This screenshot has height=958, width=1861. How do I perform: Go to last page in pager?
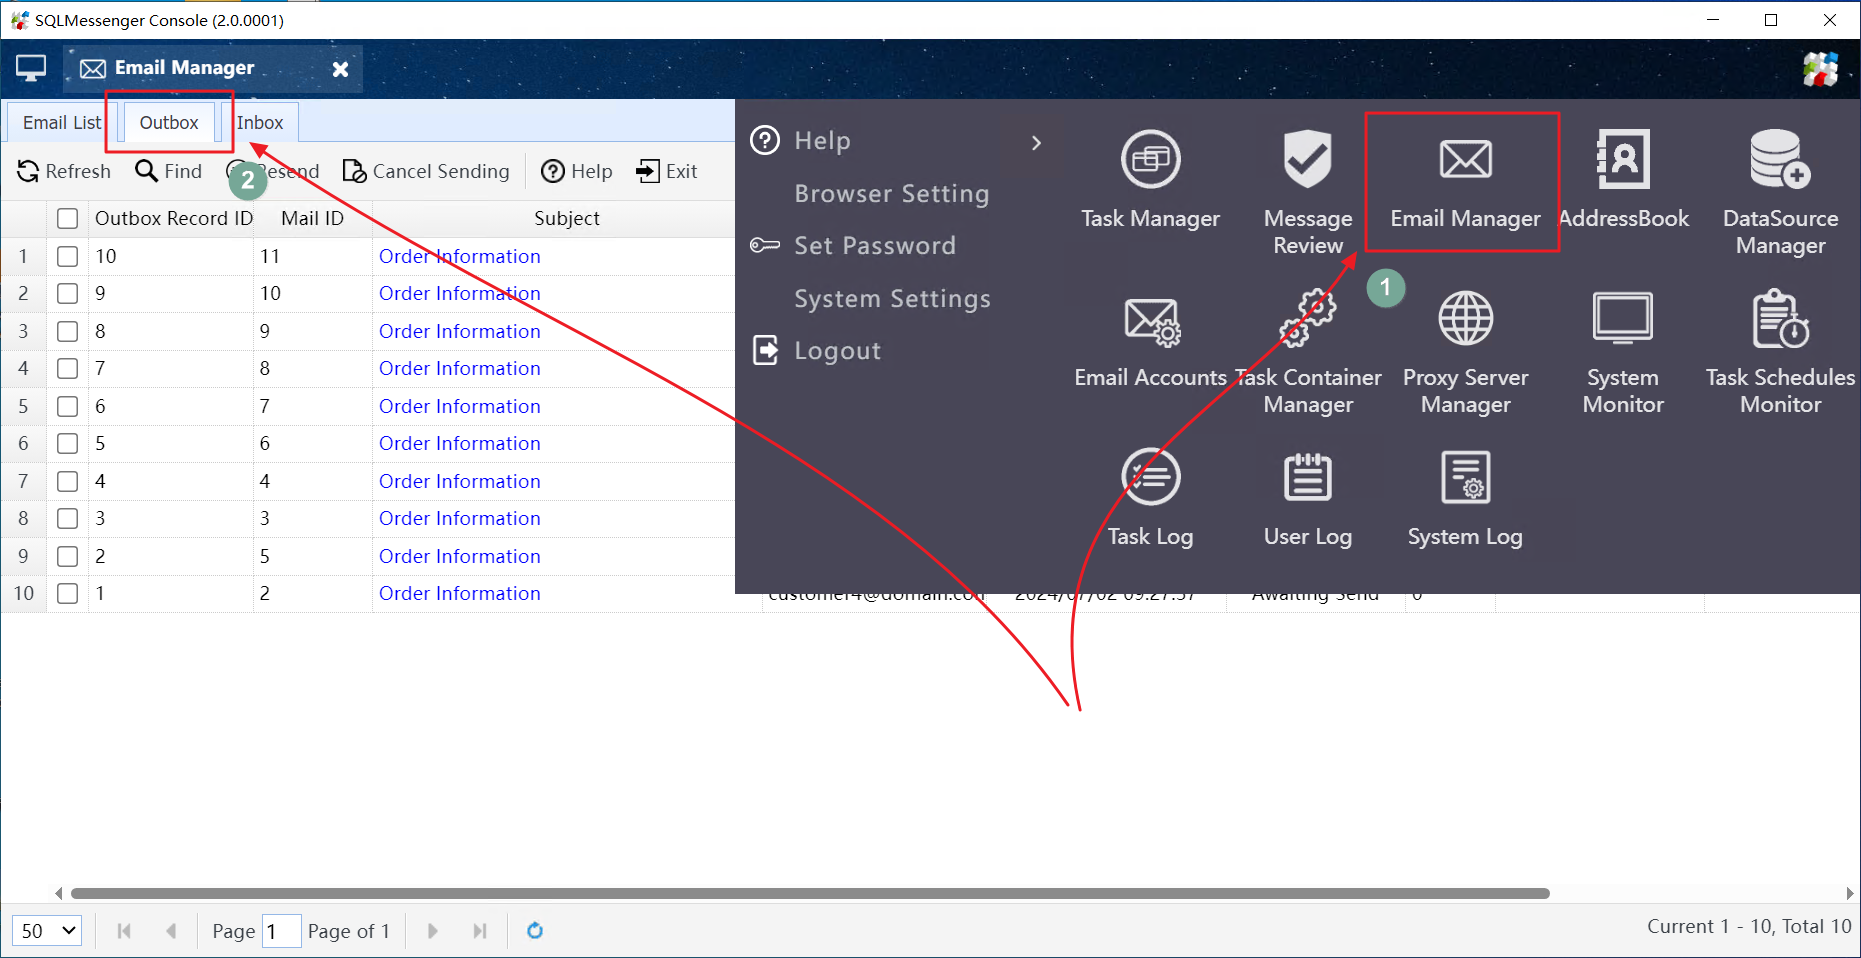(480, 931)
